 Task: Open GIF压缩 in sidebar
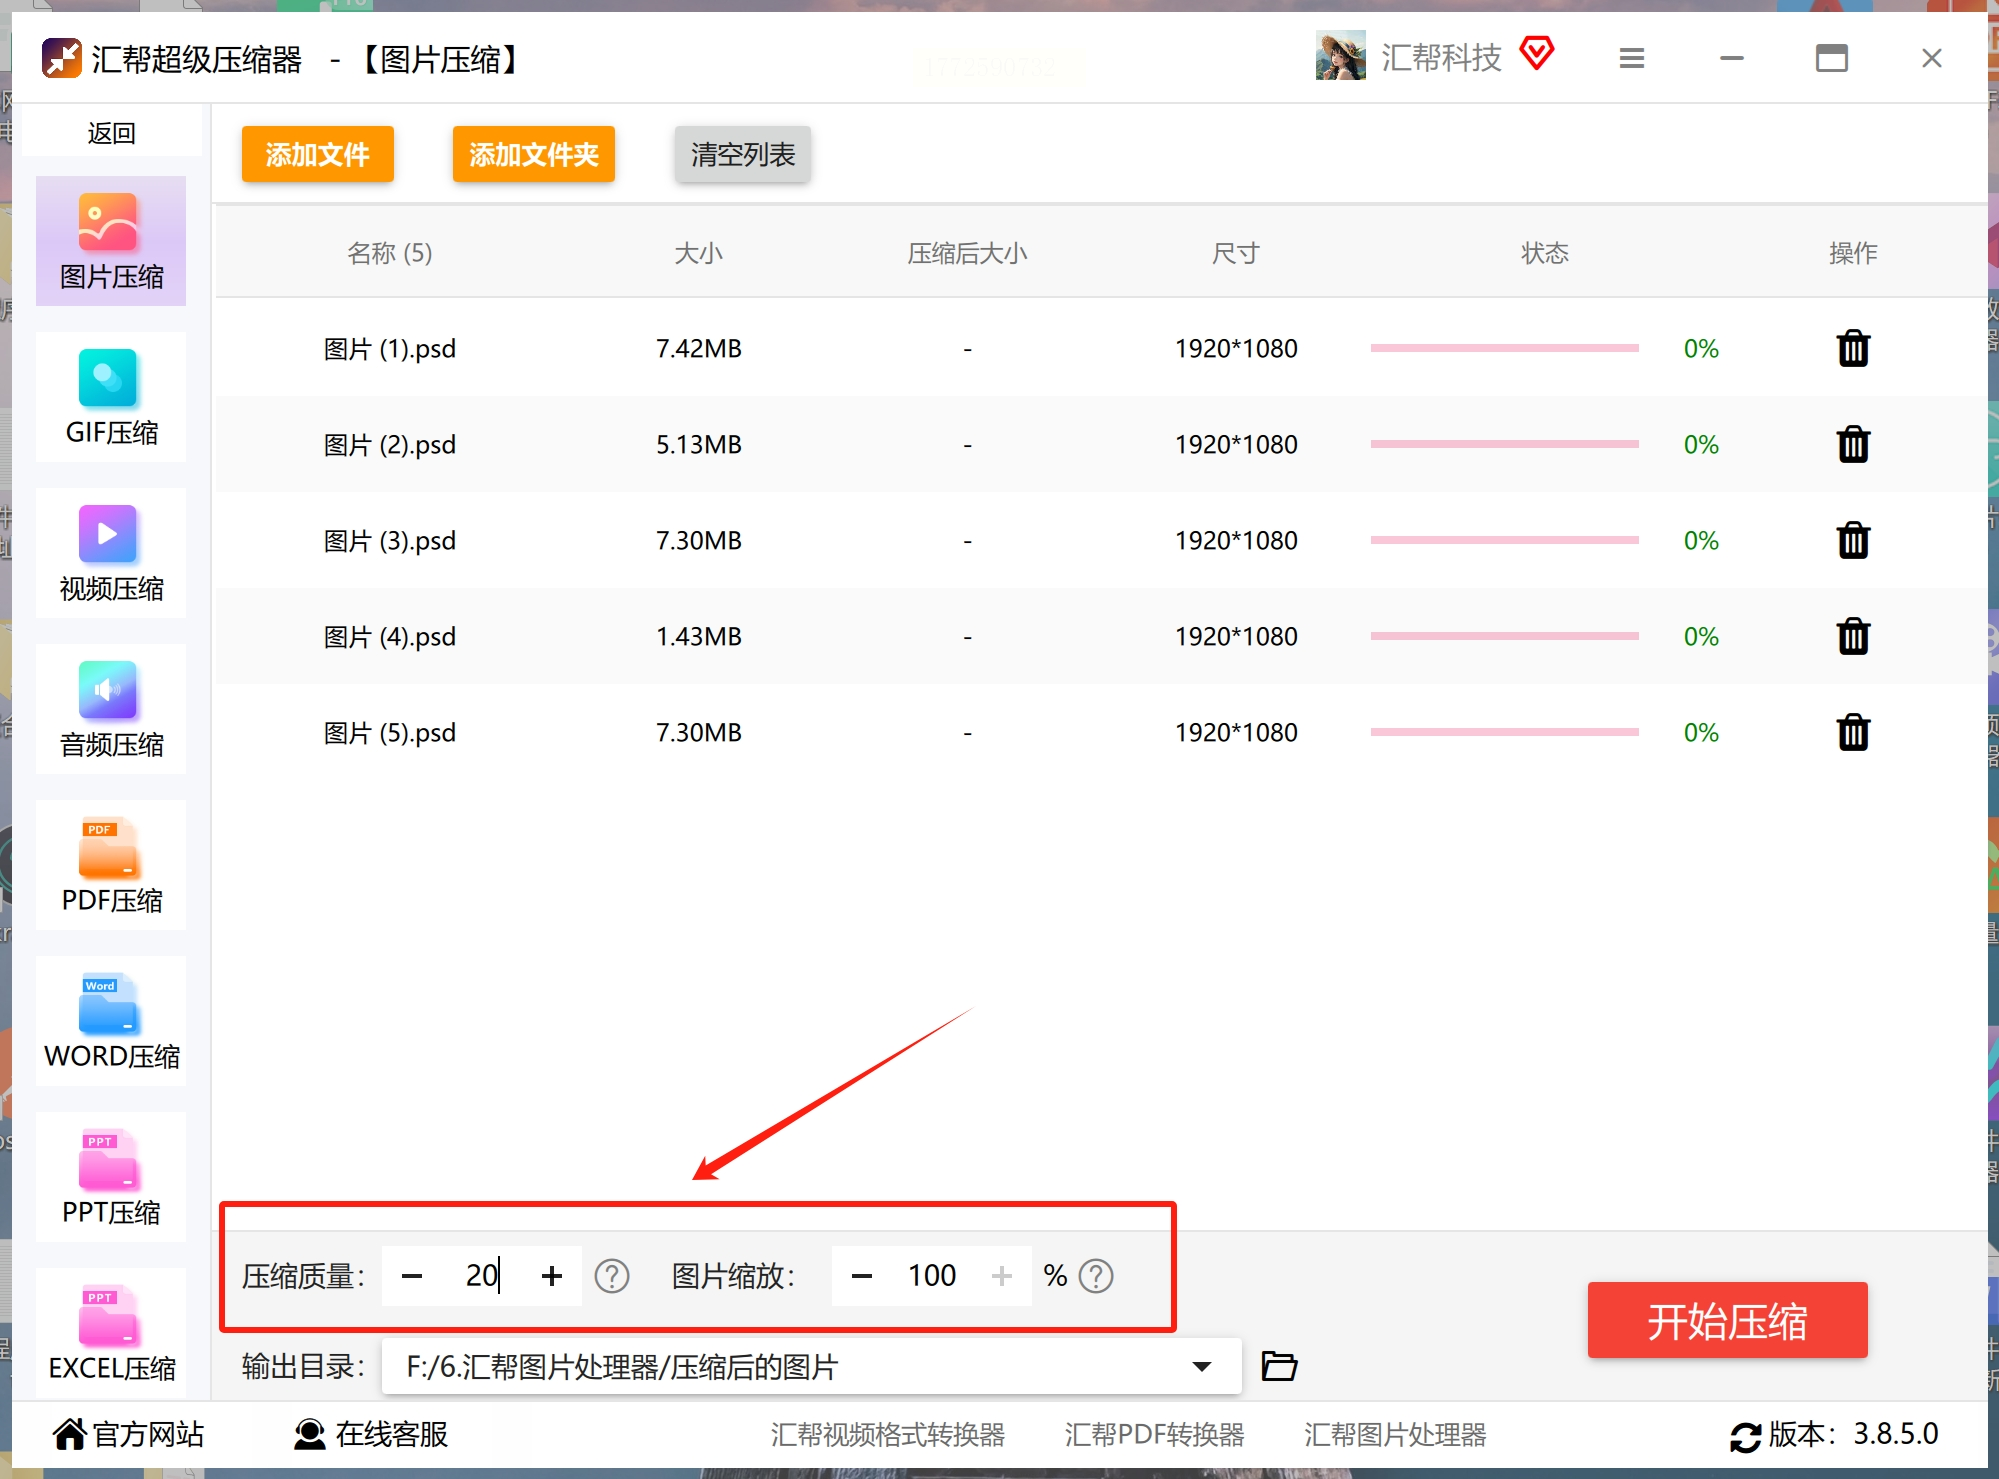[111, 398]
